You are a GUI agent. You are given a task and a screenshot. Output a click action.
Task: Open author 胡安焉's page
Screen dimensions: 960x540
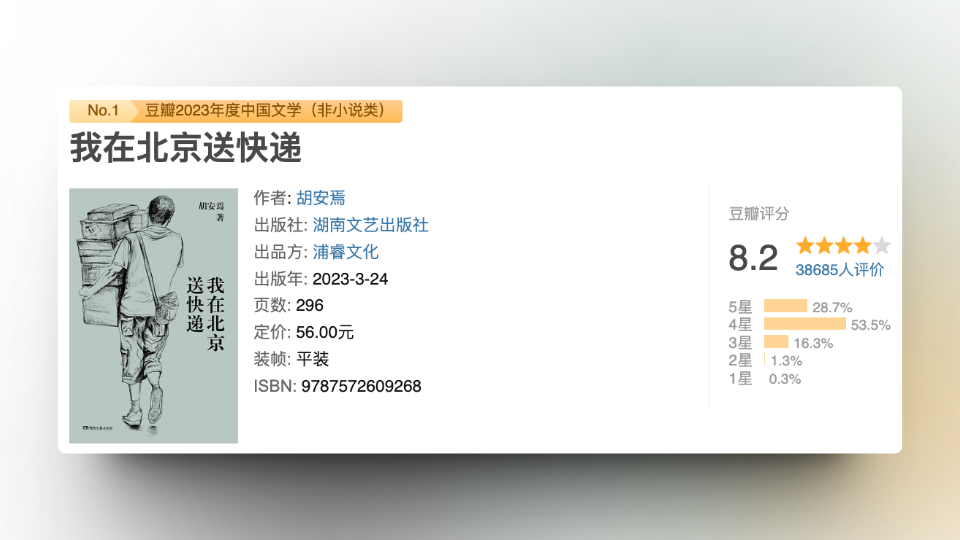coord(320,198)
